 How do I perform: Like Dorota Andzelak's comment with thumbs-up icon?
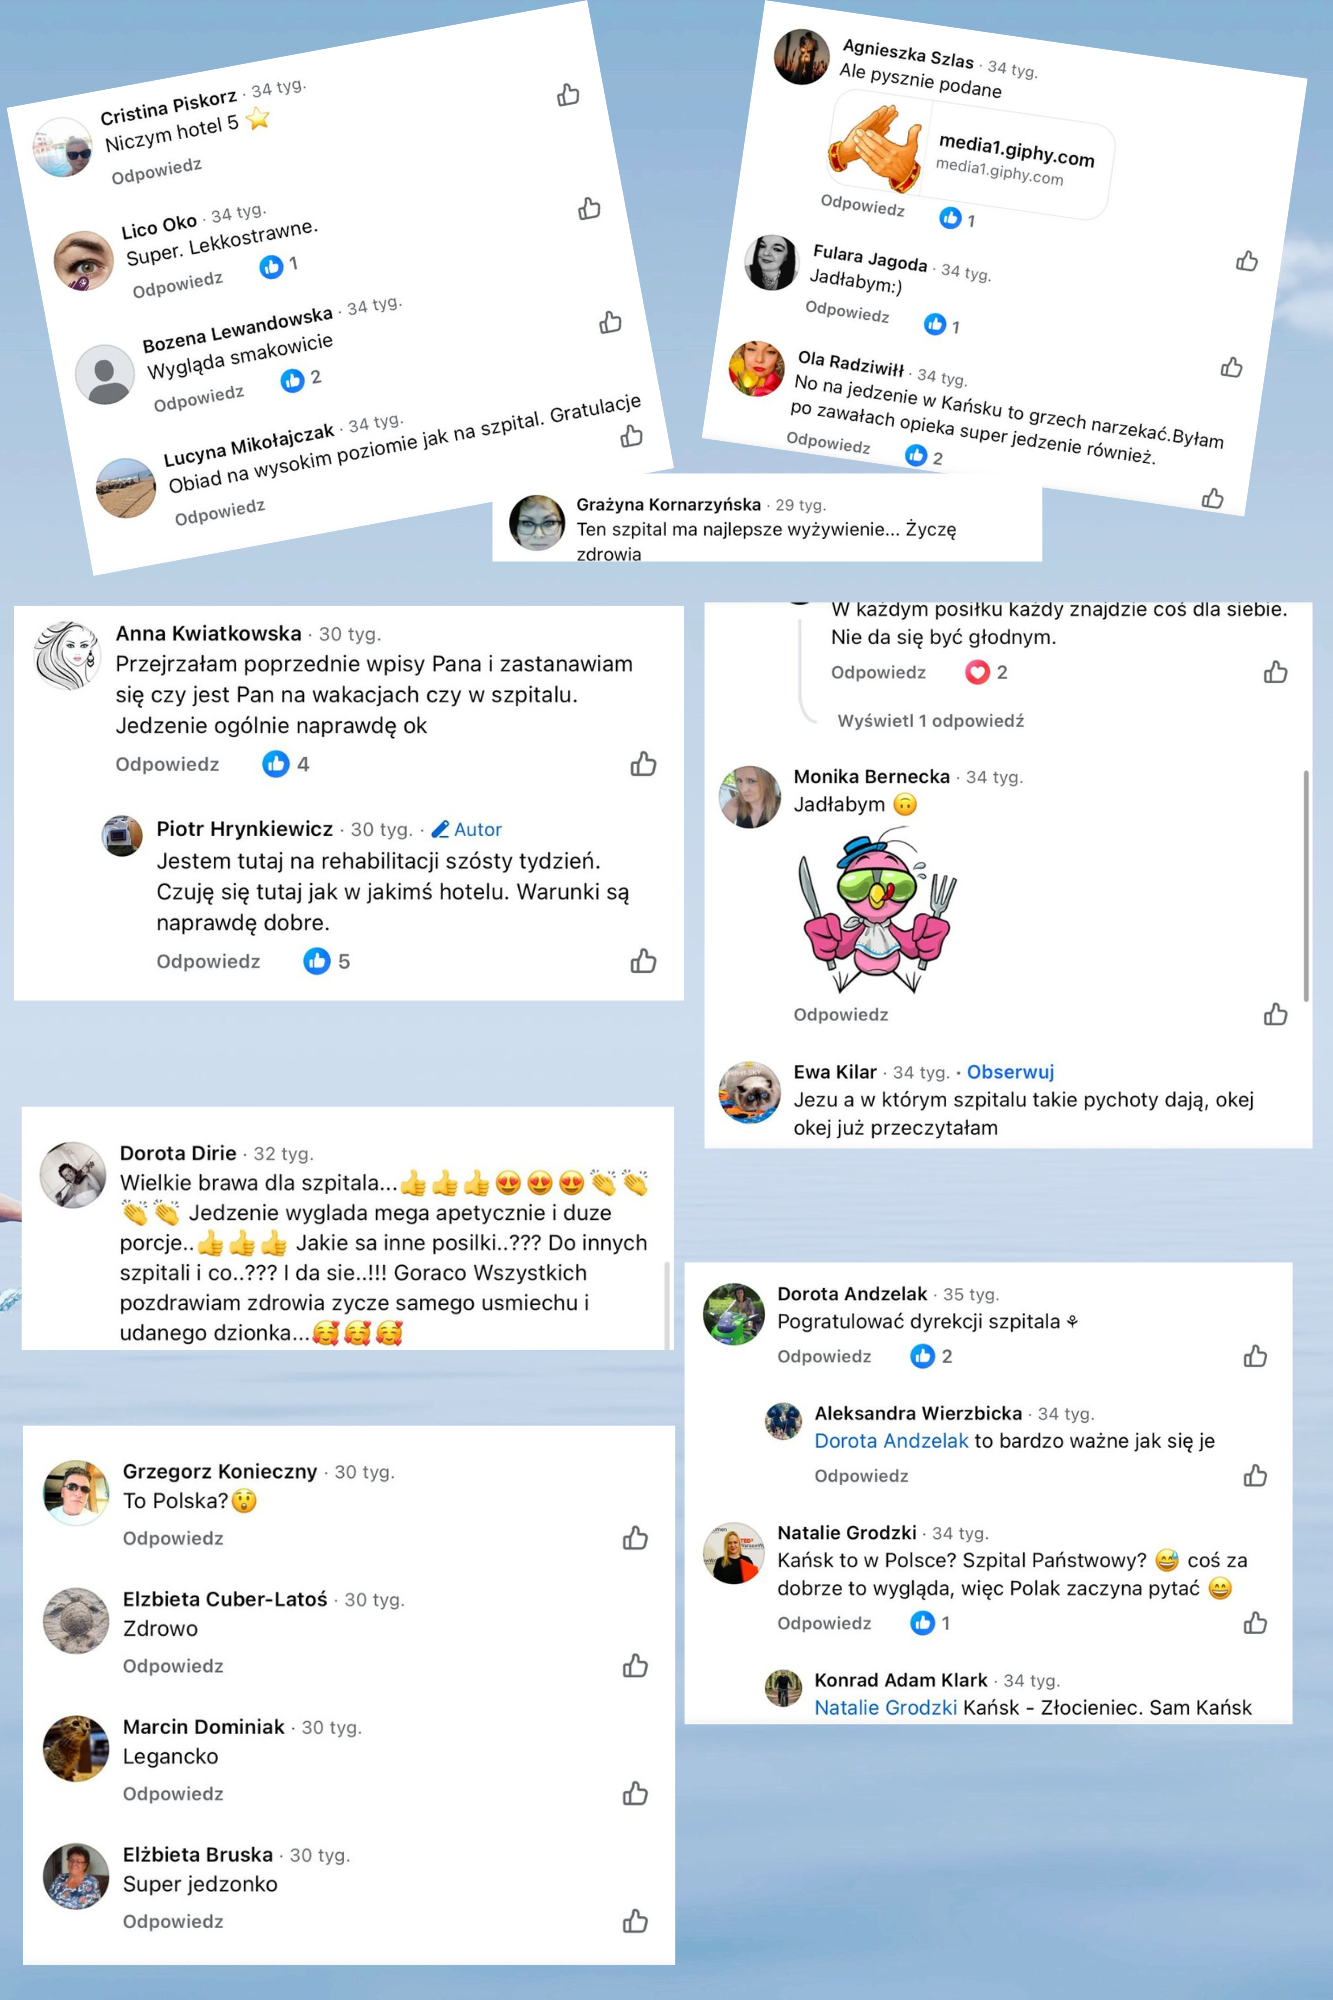click(x=1255, y=1357)
